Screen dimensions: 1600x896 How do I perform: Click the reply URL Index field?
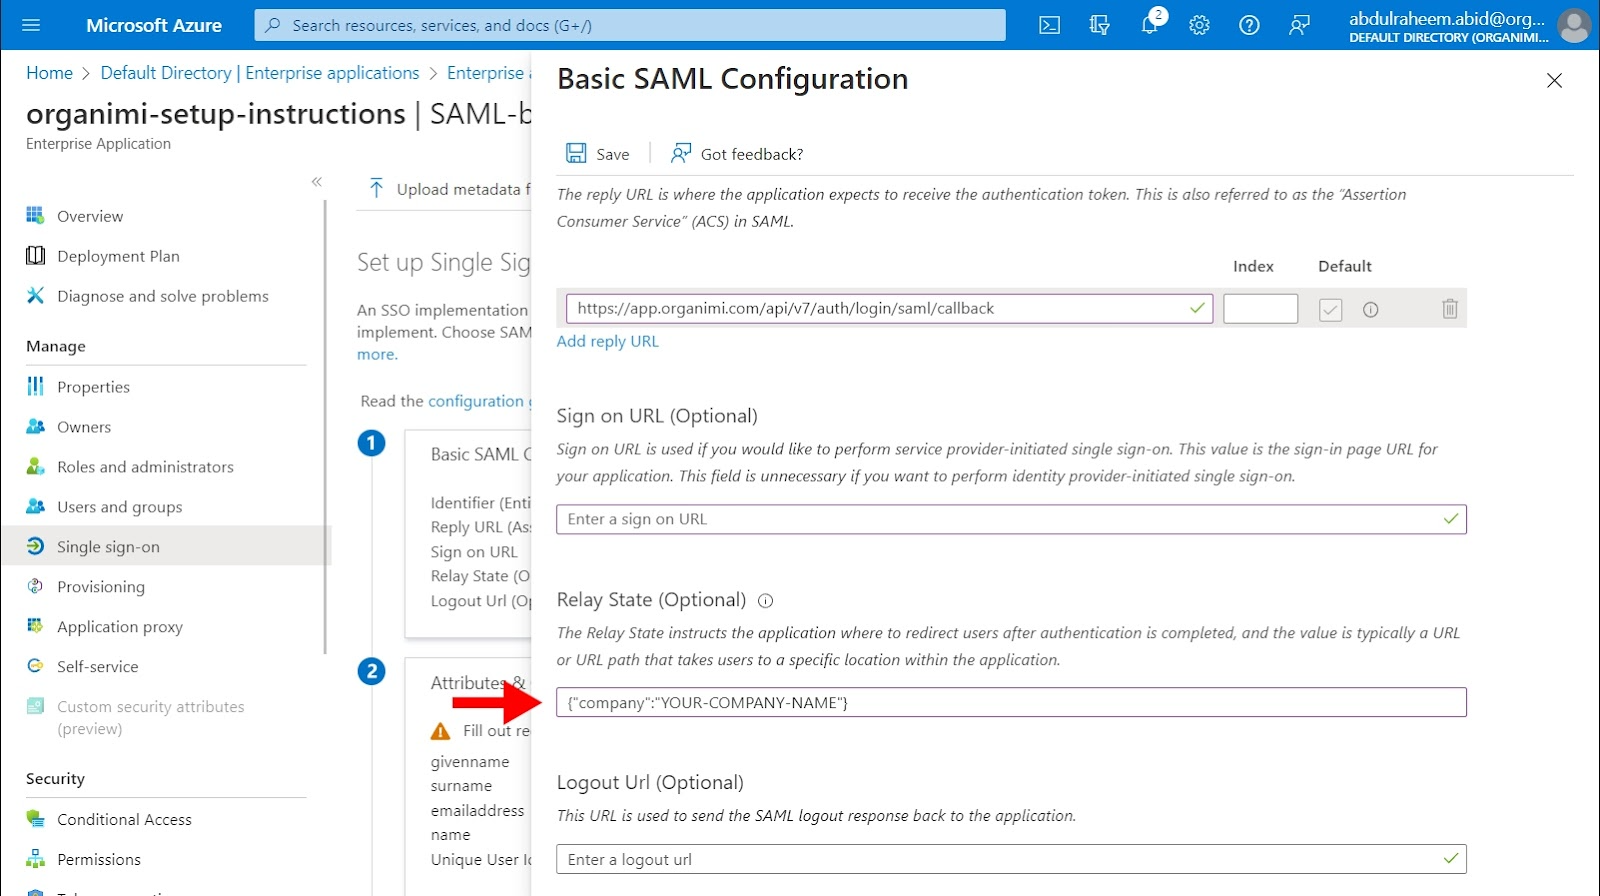coord(1260,308)
